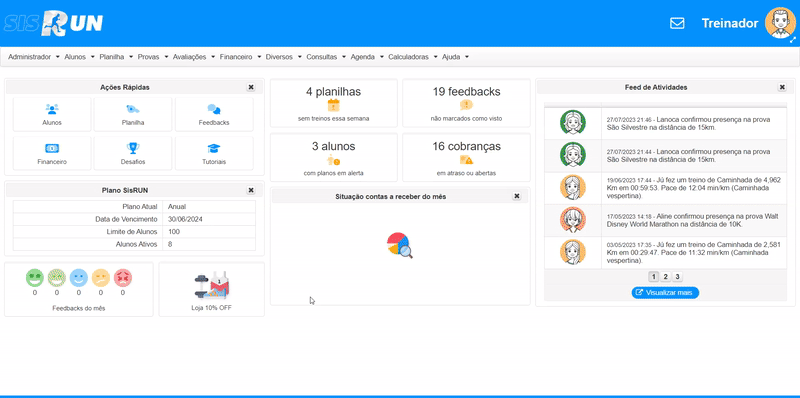800x398 pixels.
Task: Click the 4 planilhas calendar icon
Action: 333,106
